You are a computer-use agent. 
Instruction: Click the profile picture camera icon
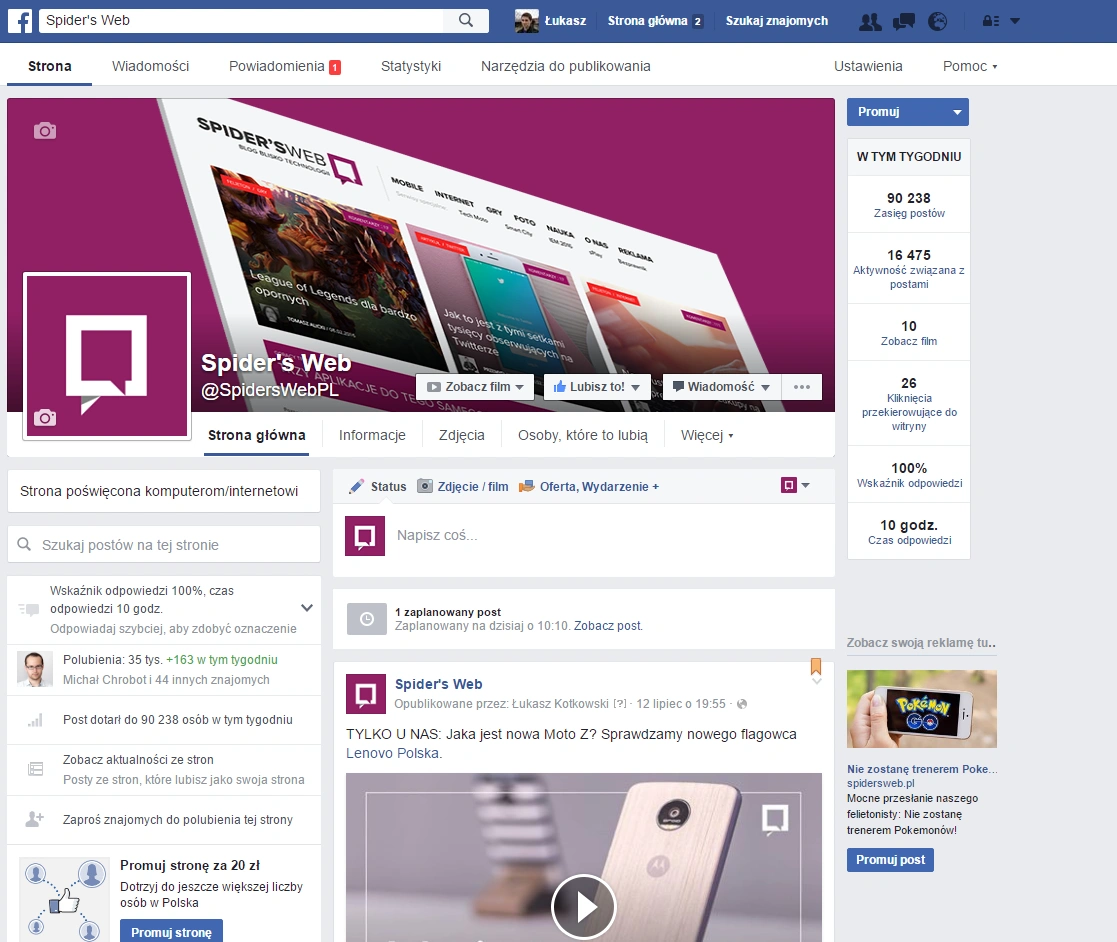[x=45, y=418]
